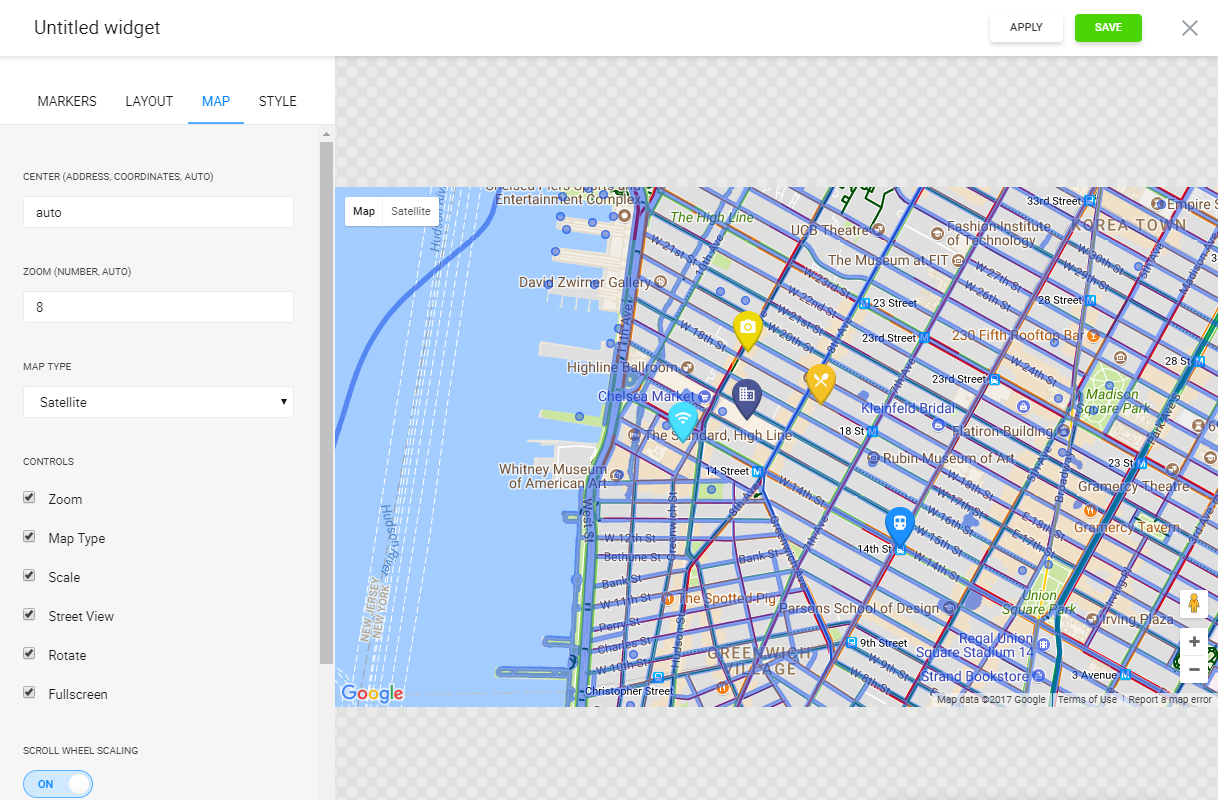1218x800 pixels.
Task: Click 14 Street subway station icon
Action: coord(757,471)
